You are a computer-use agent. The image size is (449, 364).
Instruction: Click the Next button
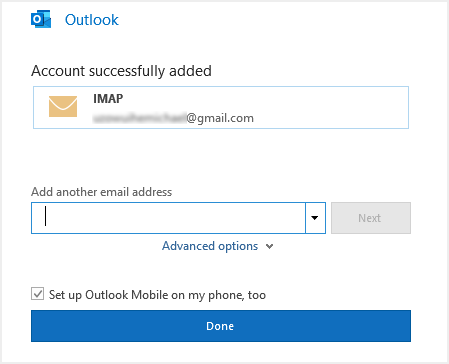point(371,218)
